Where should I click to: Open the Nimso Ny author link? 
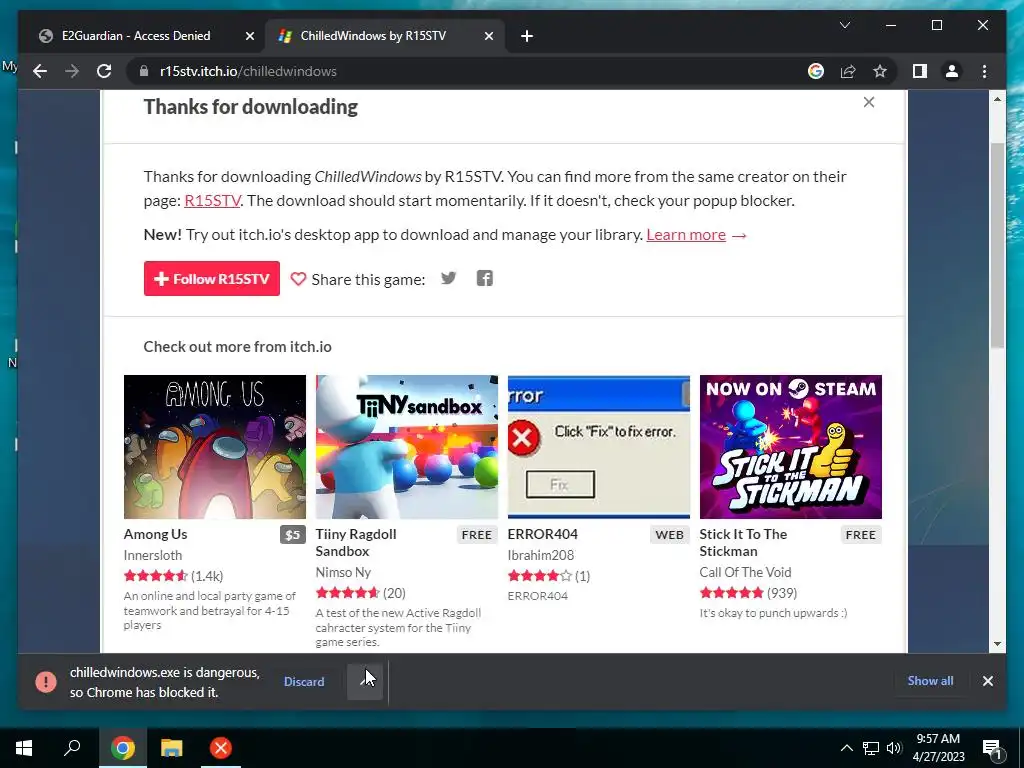(344, 572)
